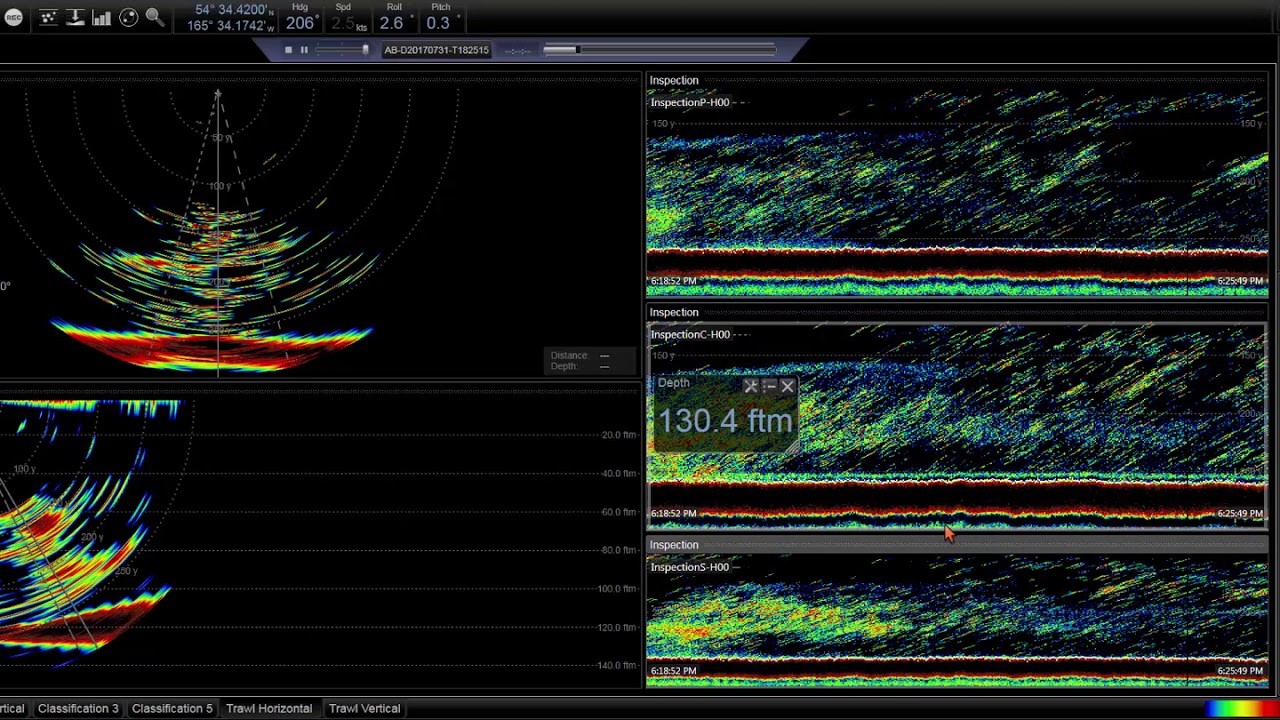
Task: Minimize the Depth info widget
Action: (769, 386)
